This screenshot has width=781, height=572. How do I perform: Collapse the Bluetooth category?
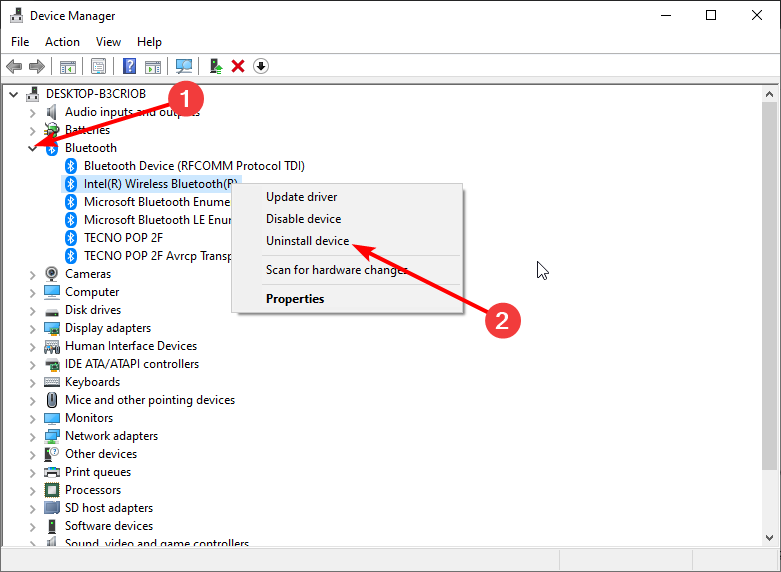pyautogui.click(x=33, y=148)
